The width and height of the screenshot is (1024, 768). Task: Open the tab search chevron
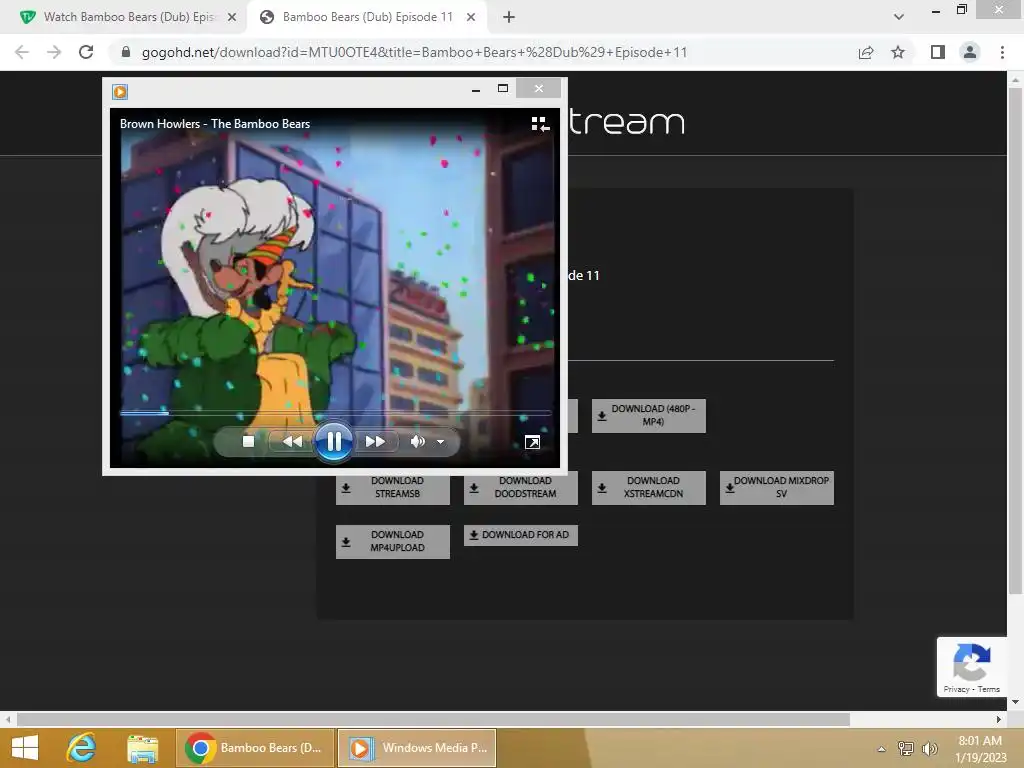click(899, 17)
